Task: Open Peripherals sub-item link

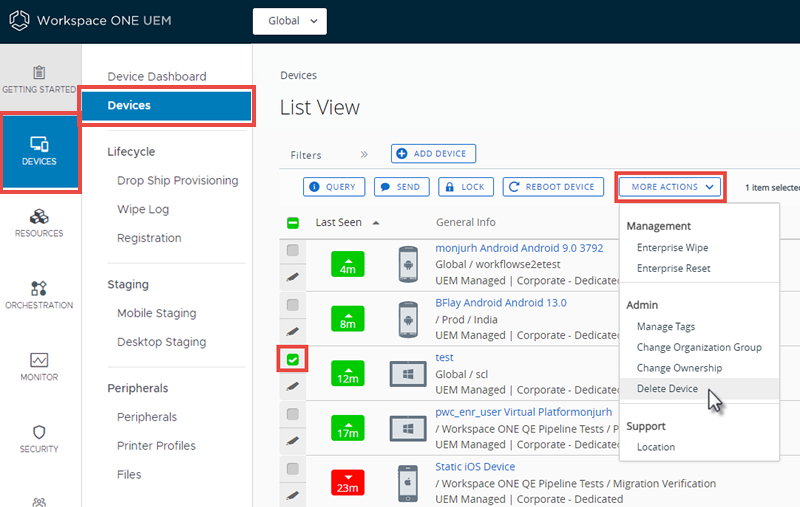Action: (147, 417)
